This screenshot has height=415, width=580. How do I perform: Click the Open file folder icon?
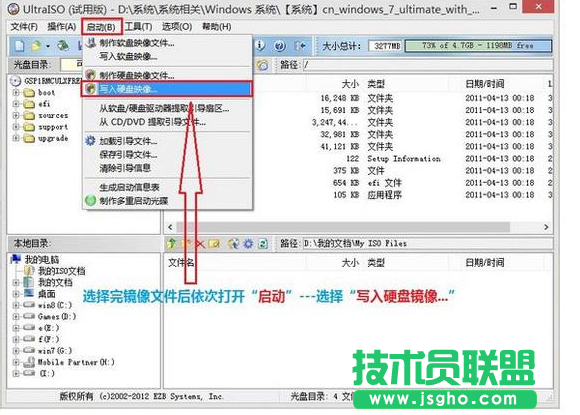coord(36,46)
